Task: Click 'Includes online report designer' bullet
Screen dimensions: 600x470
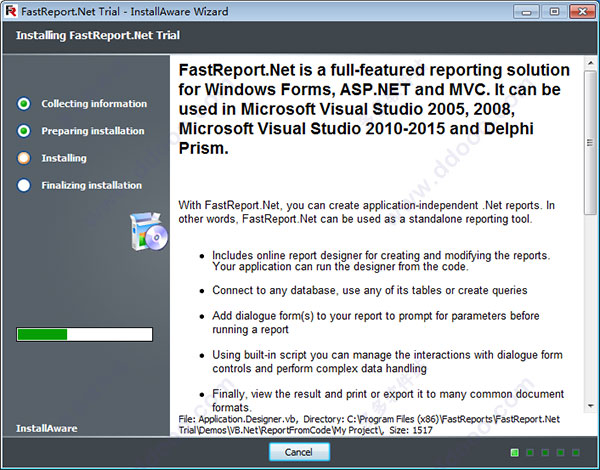Action: pyautogui.click(x=381, y=261)
